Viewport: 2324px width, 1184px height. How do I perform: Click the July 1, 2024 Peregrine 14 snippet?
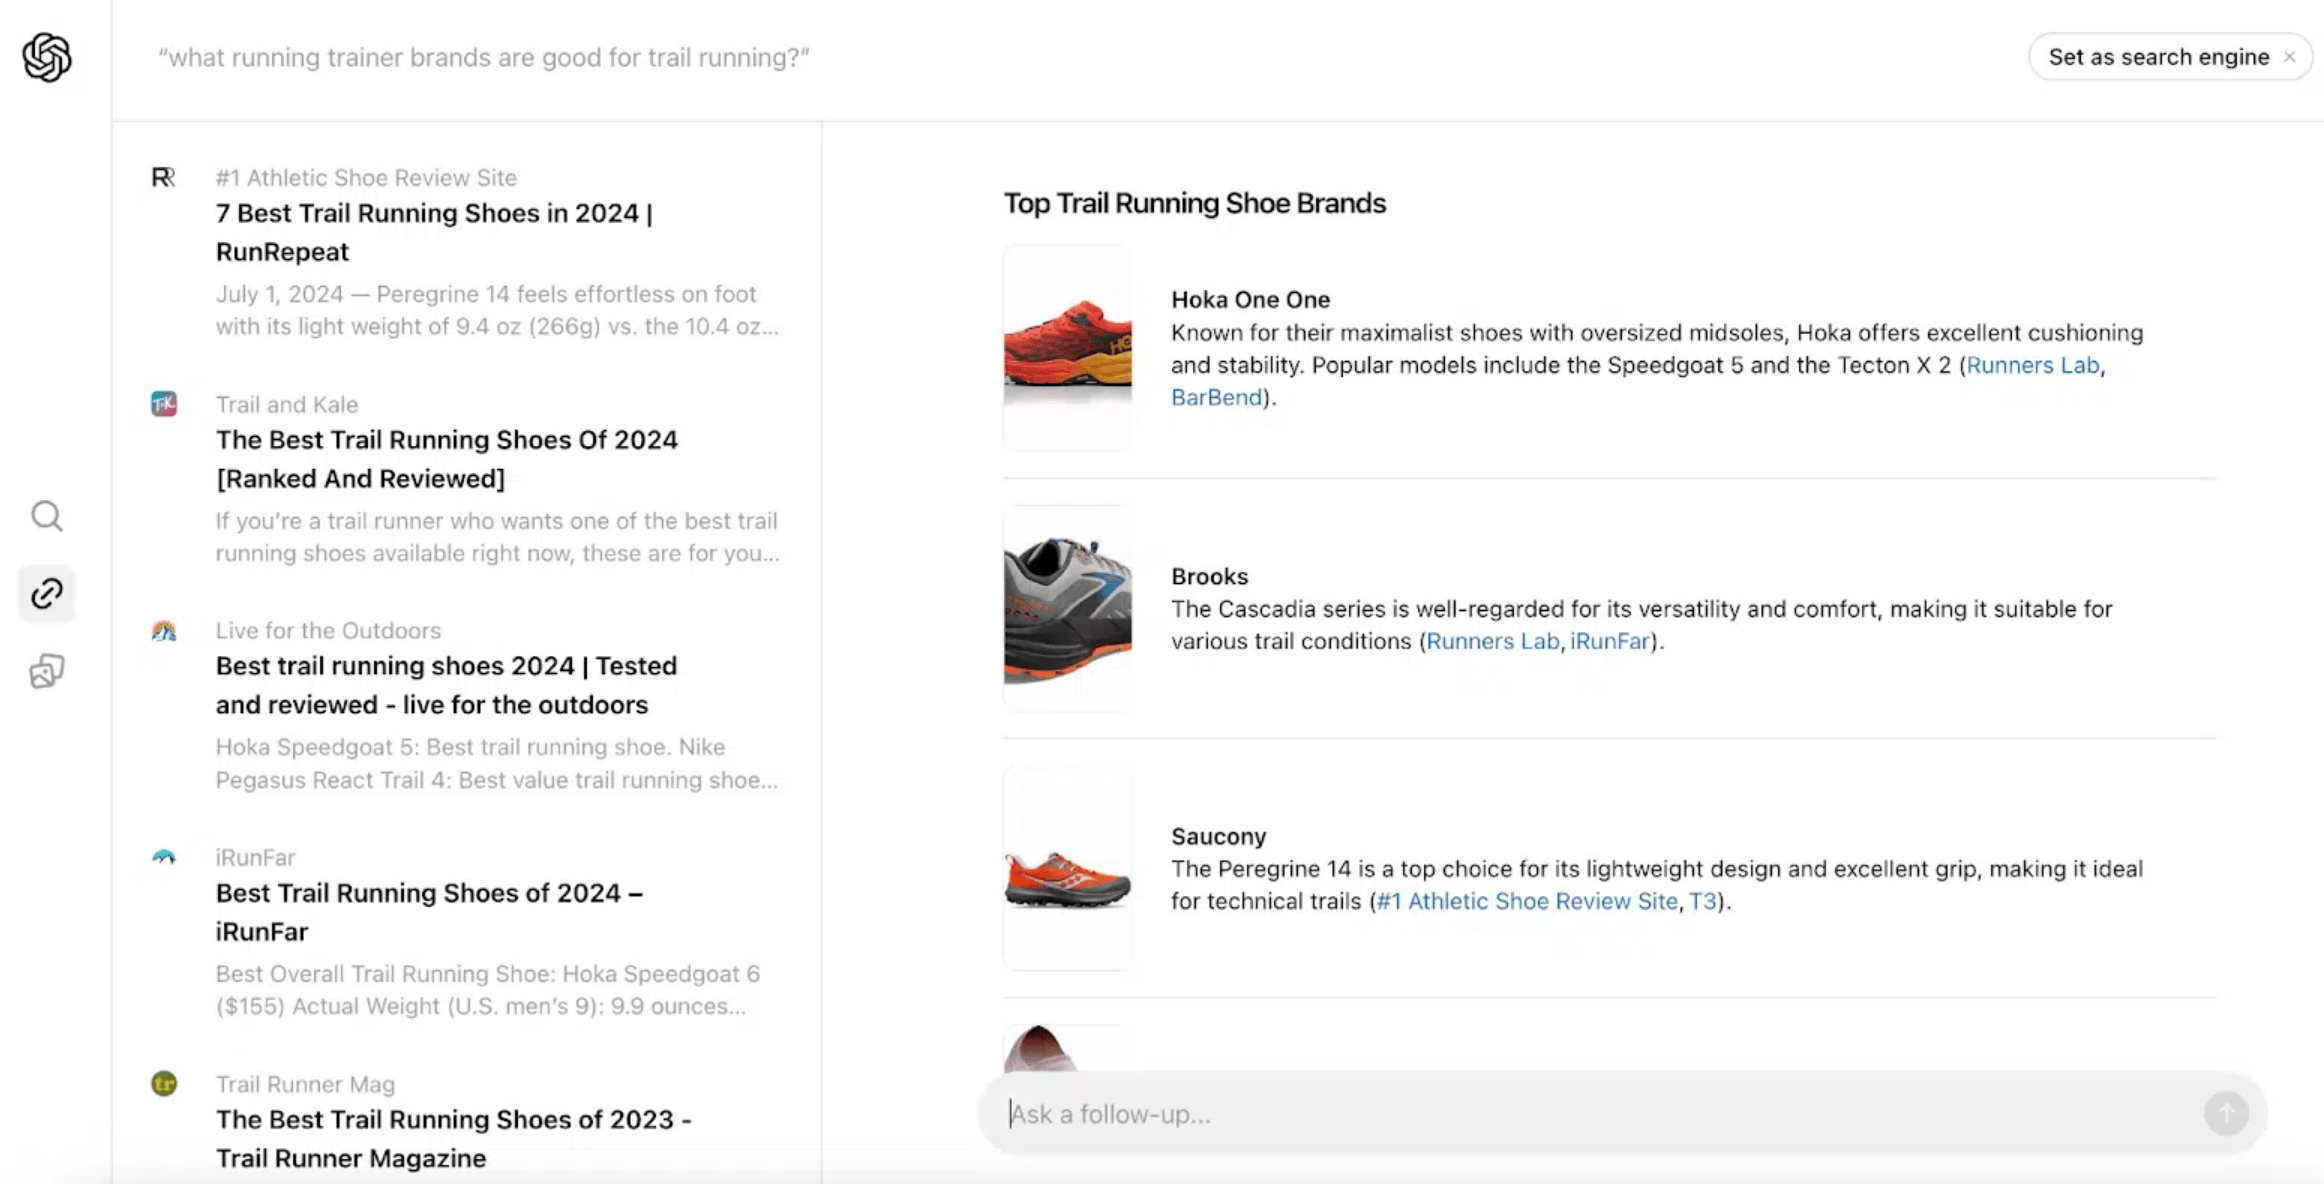tap(497, 310)
